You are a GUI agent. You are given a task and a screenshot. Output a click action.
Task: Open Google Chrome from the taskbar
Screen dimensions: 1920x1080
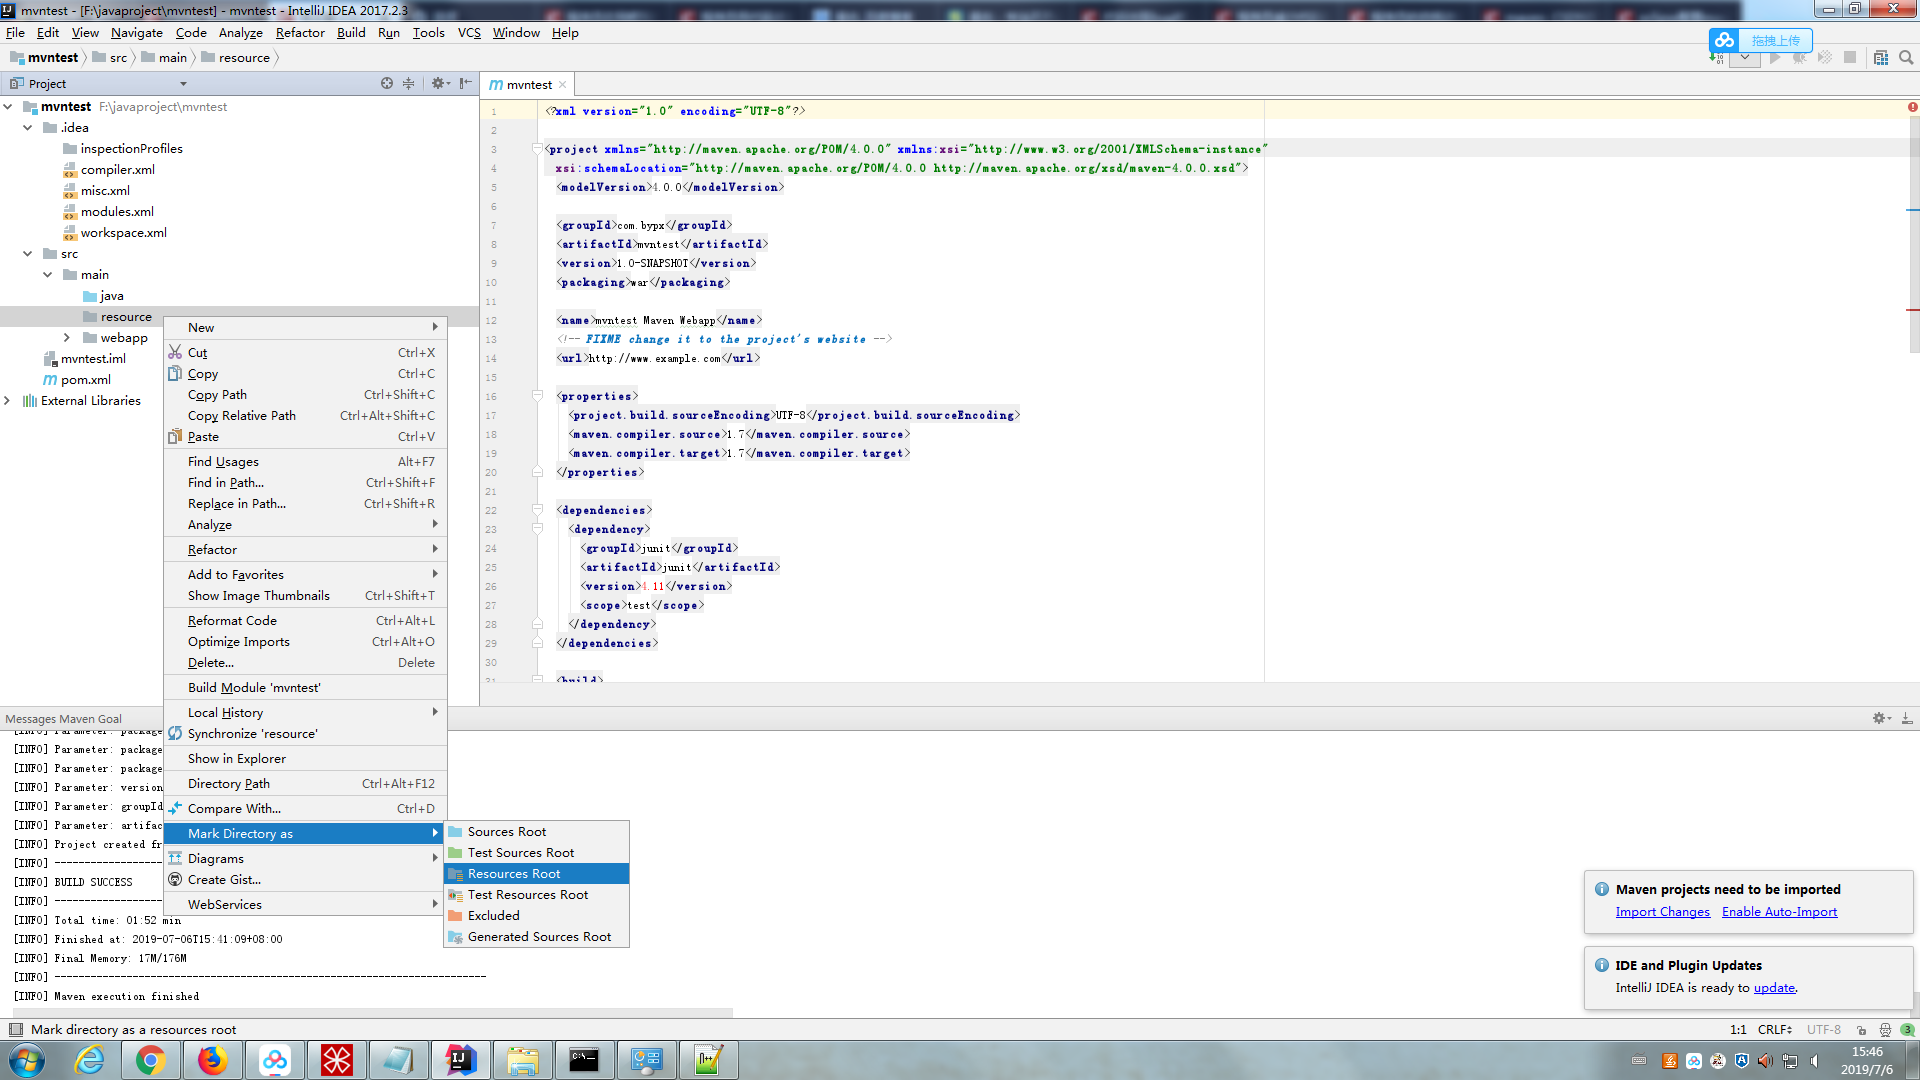[151, 1060]
